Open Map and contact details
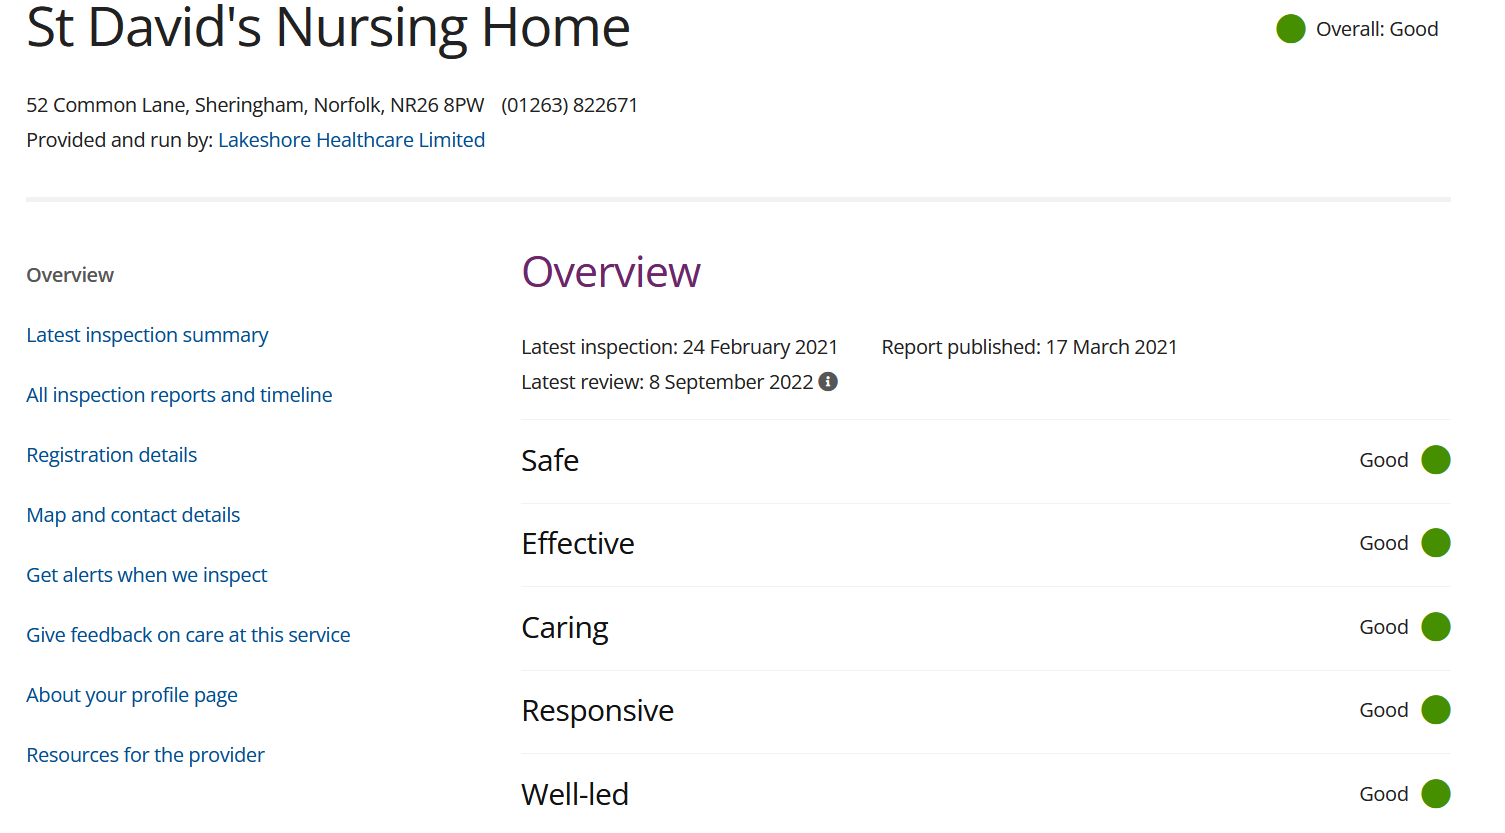This screenshot has width=1505, height=833. pos(133,515)
